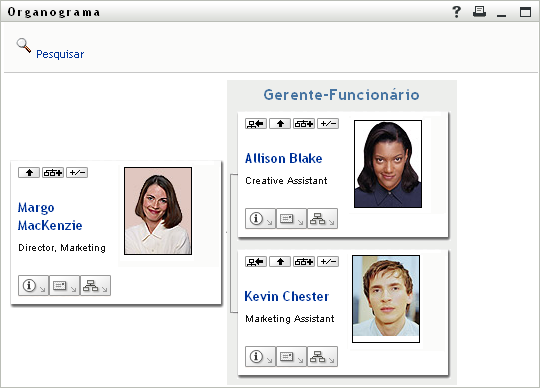Open Kevin Chester's name link
Image resolution: width=540 pixels, height=388 pixels.
tap(287, 296)
